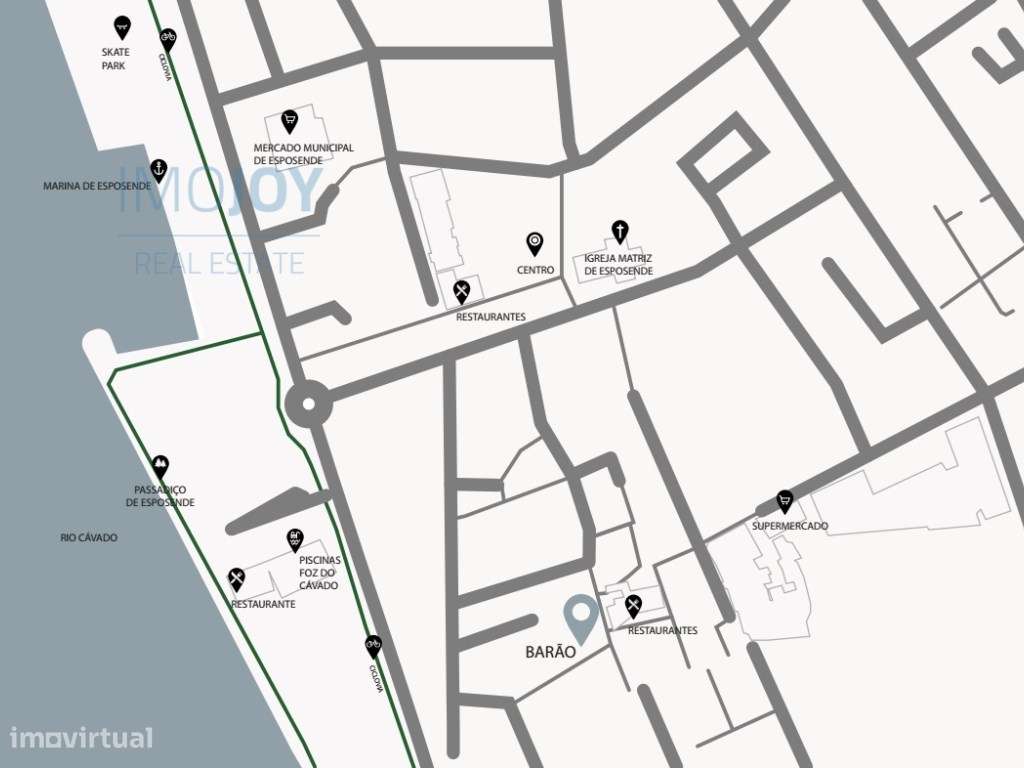Select the Marina de Esposende anchor marker

[x=159, y=170]
